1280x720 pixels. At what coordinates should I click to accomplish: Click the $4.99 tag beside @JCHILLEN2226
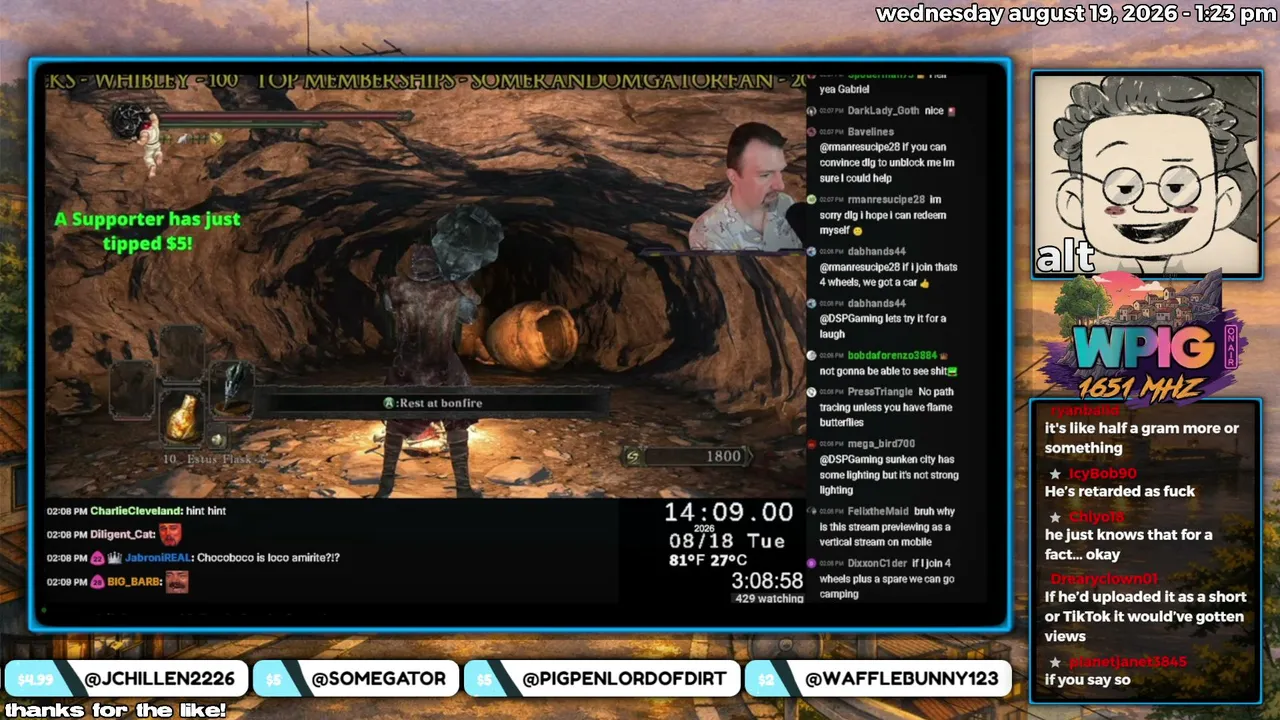tap(35, 679)
